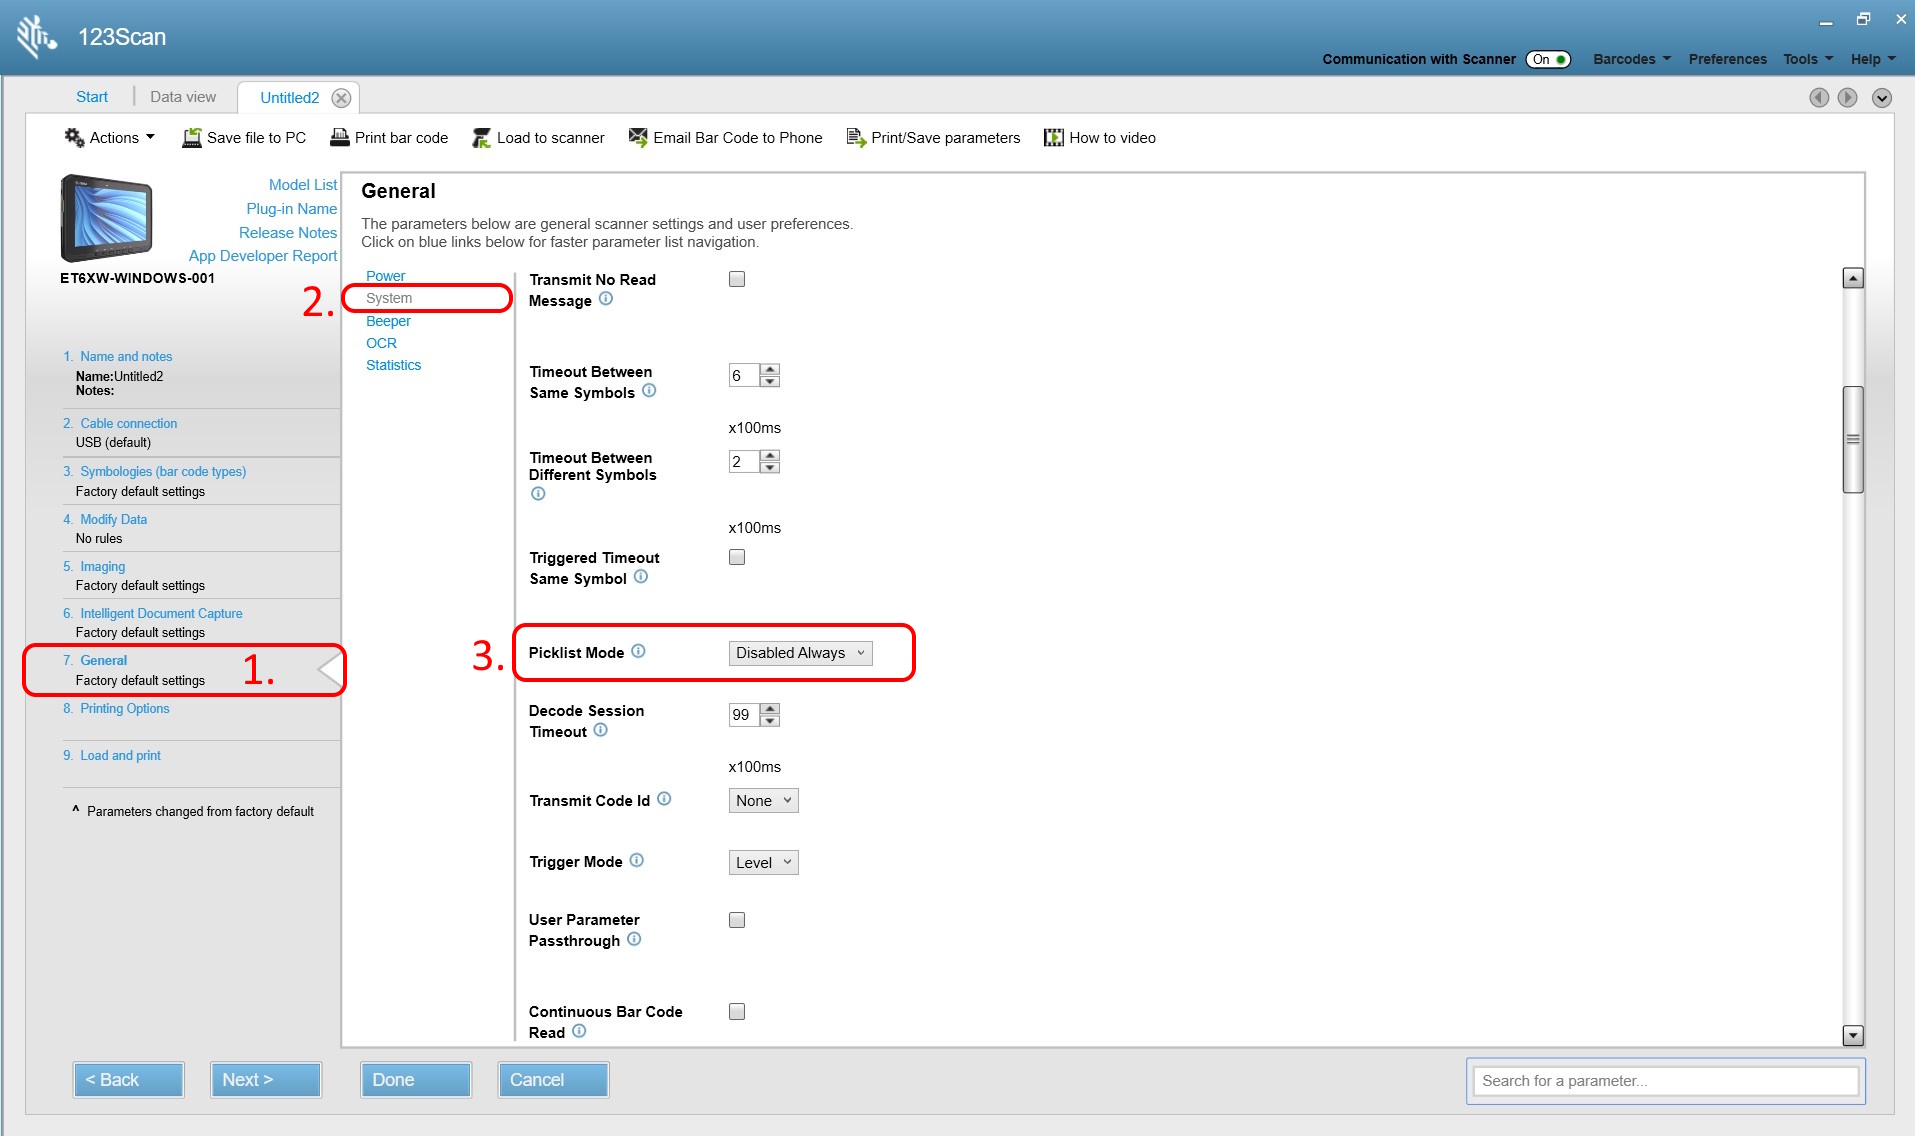Close the Untitled2 tab

click(341, 98)
